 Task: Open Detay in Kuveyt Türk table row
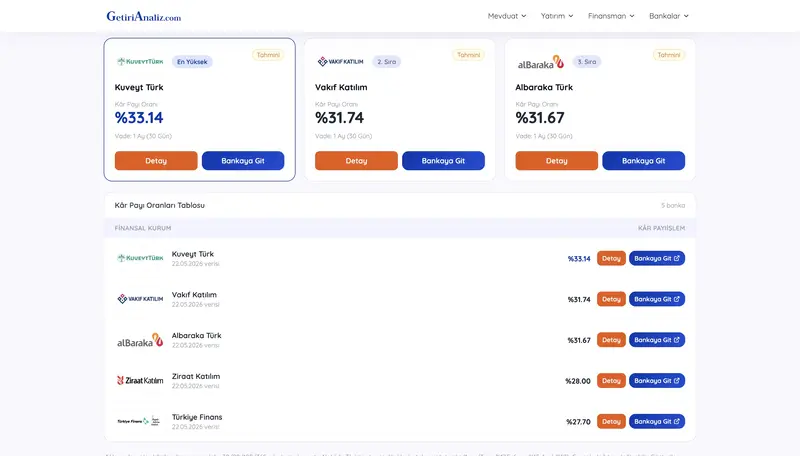(611, 259)
